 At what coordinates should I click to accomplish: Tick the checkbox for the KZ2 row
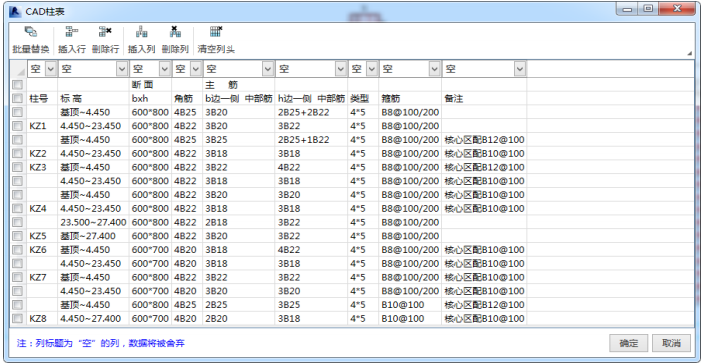coord(17,154)
